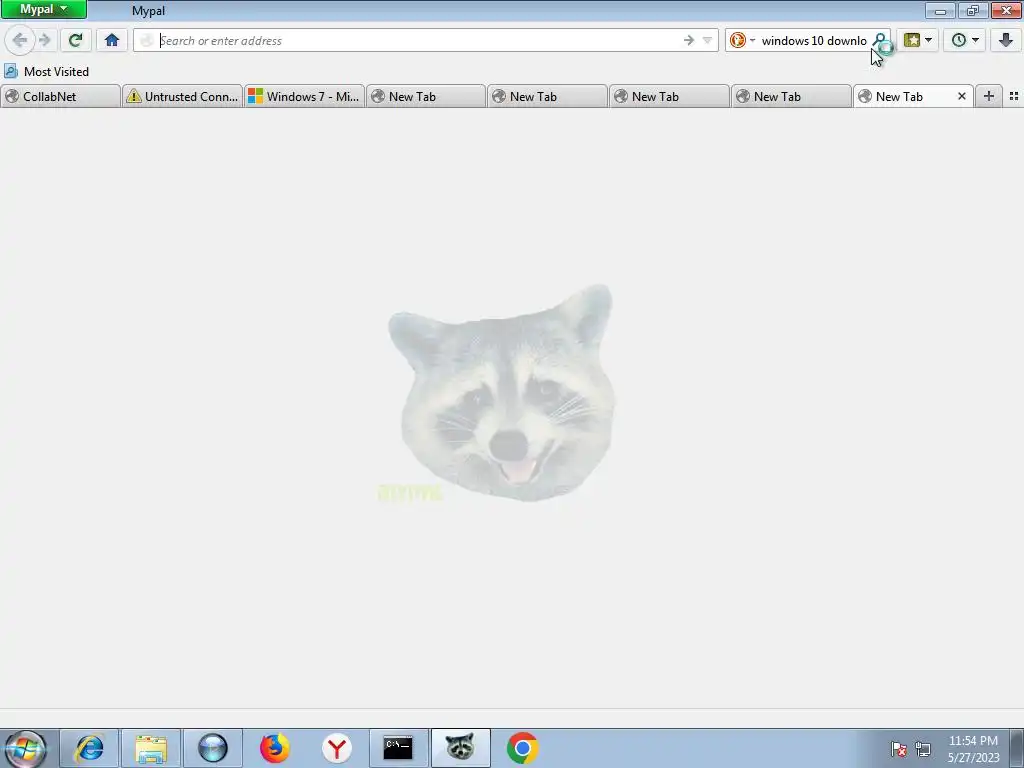Switch to the Untrusted Conn... tab
The image size is (1024, 768).
[x=183, y=97]
